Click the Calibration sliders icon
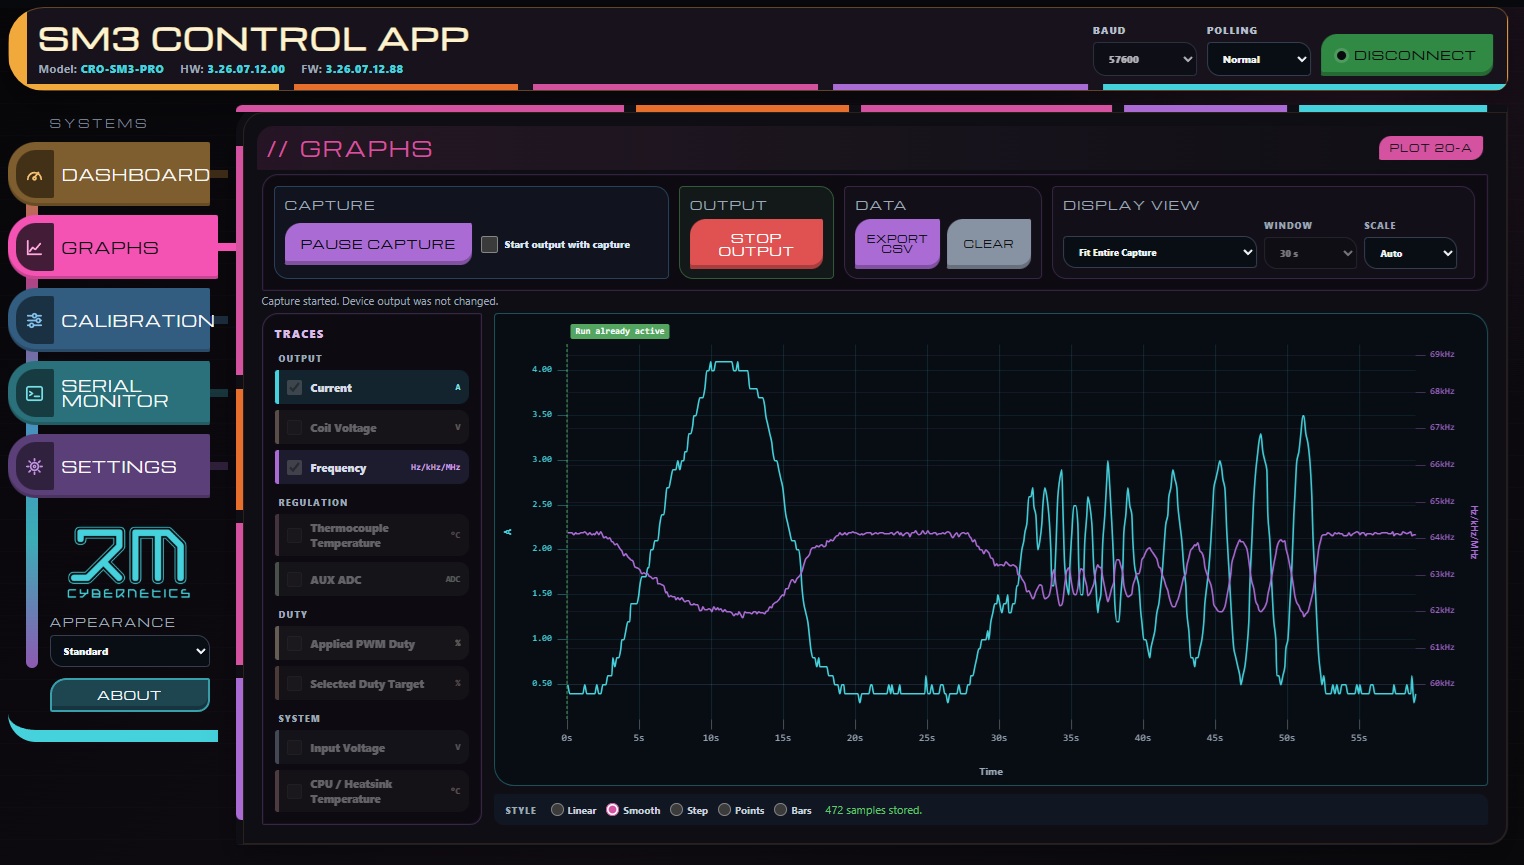 coord(35,321)
